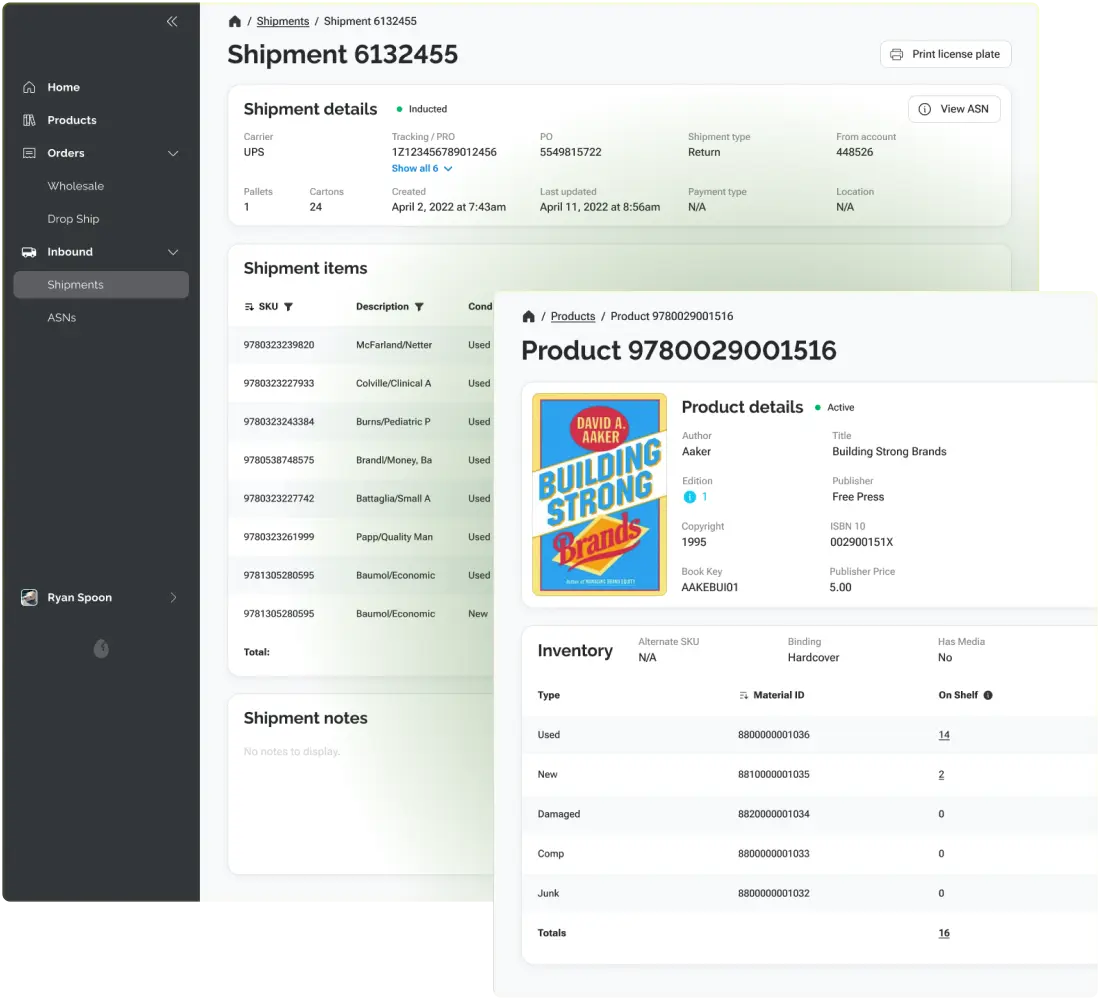This screenshot has height=1000, width=1100.
Task: Click the Material ID sort icon
Action: click(x=742, y=694)
